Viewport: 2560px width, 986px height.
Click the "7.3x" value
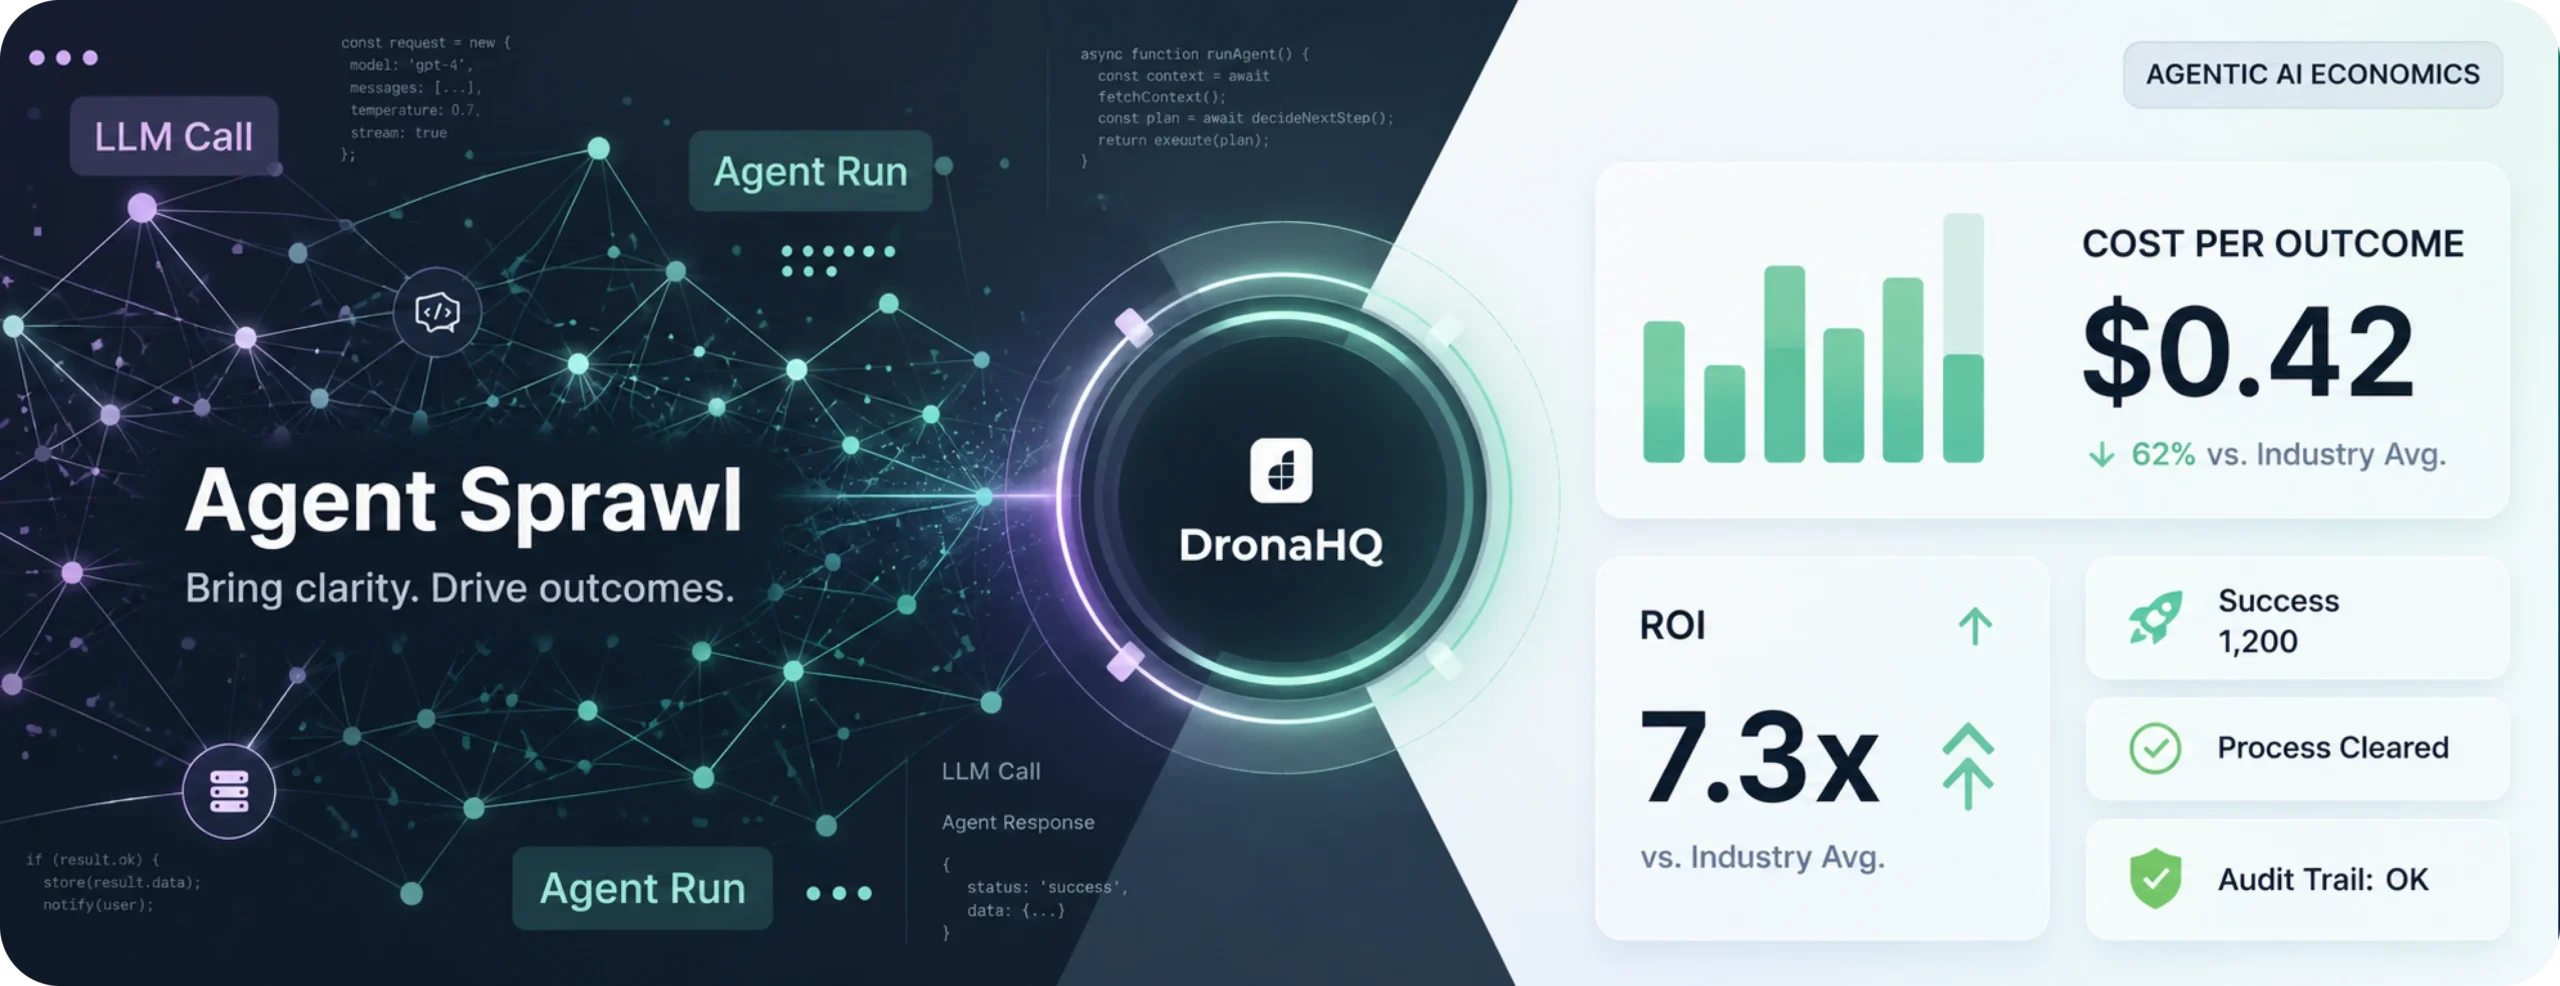(1760, 758)
